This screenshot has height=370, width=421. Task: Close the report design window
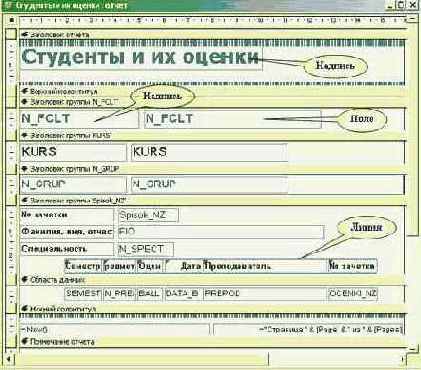(413, 5)
